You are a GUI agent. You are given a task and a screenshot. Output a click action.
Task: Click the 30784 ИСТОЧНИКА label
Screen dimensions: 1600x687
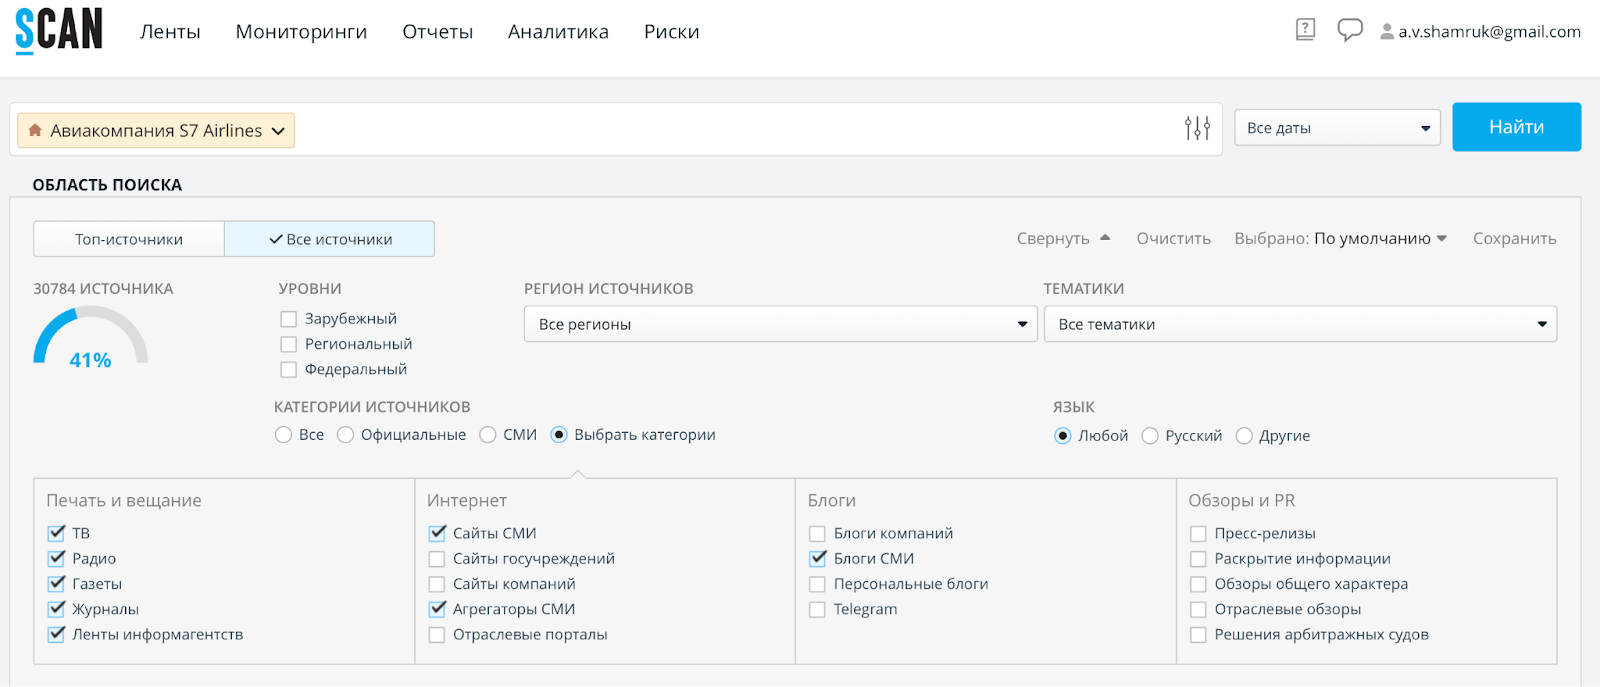[x=103, y=289]
